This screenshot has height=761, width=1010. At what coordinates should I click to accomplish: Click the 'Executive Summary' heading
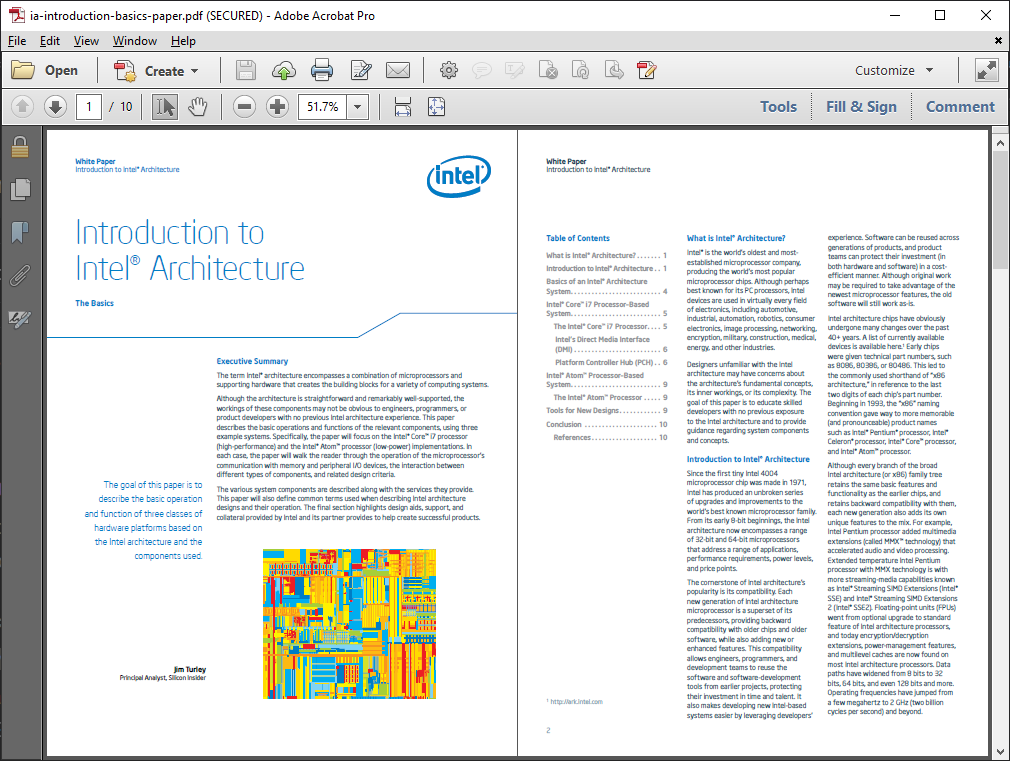(252, 361)
